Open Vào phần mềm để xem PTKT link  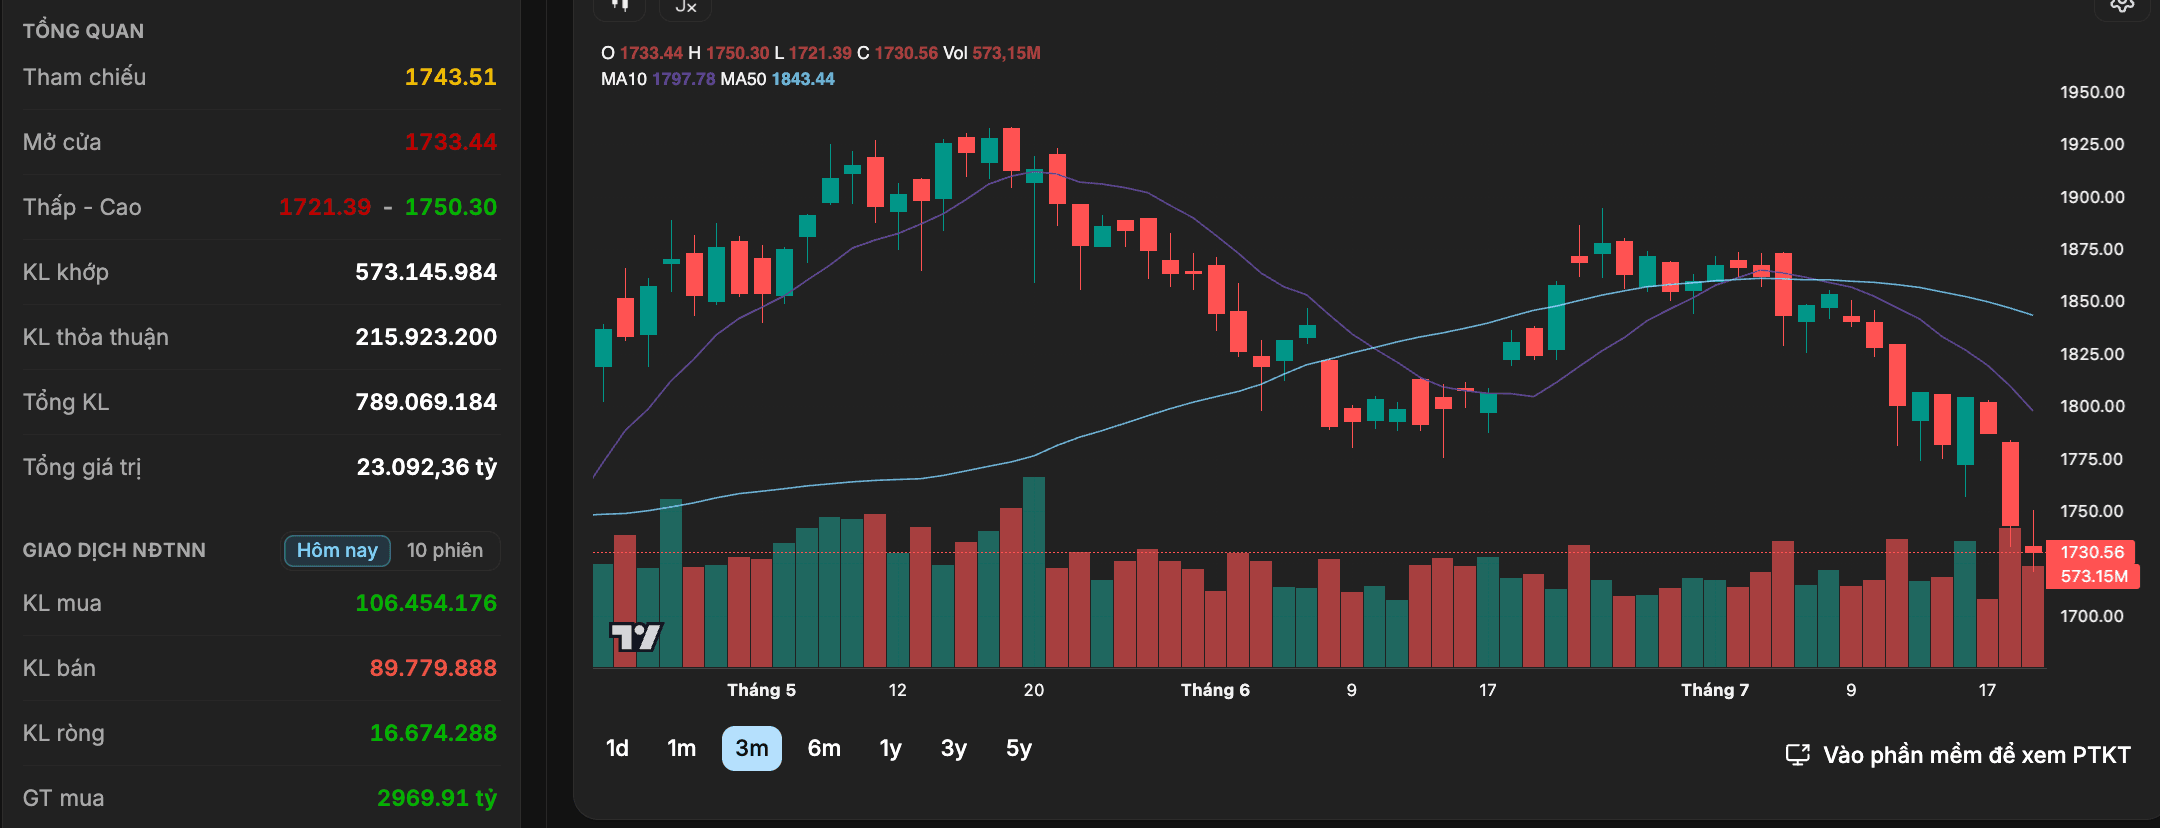tap(1976, 755)
